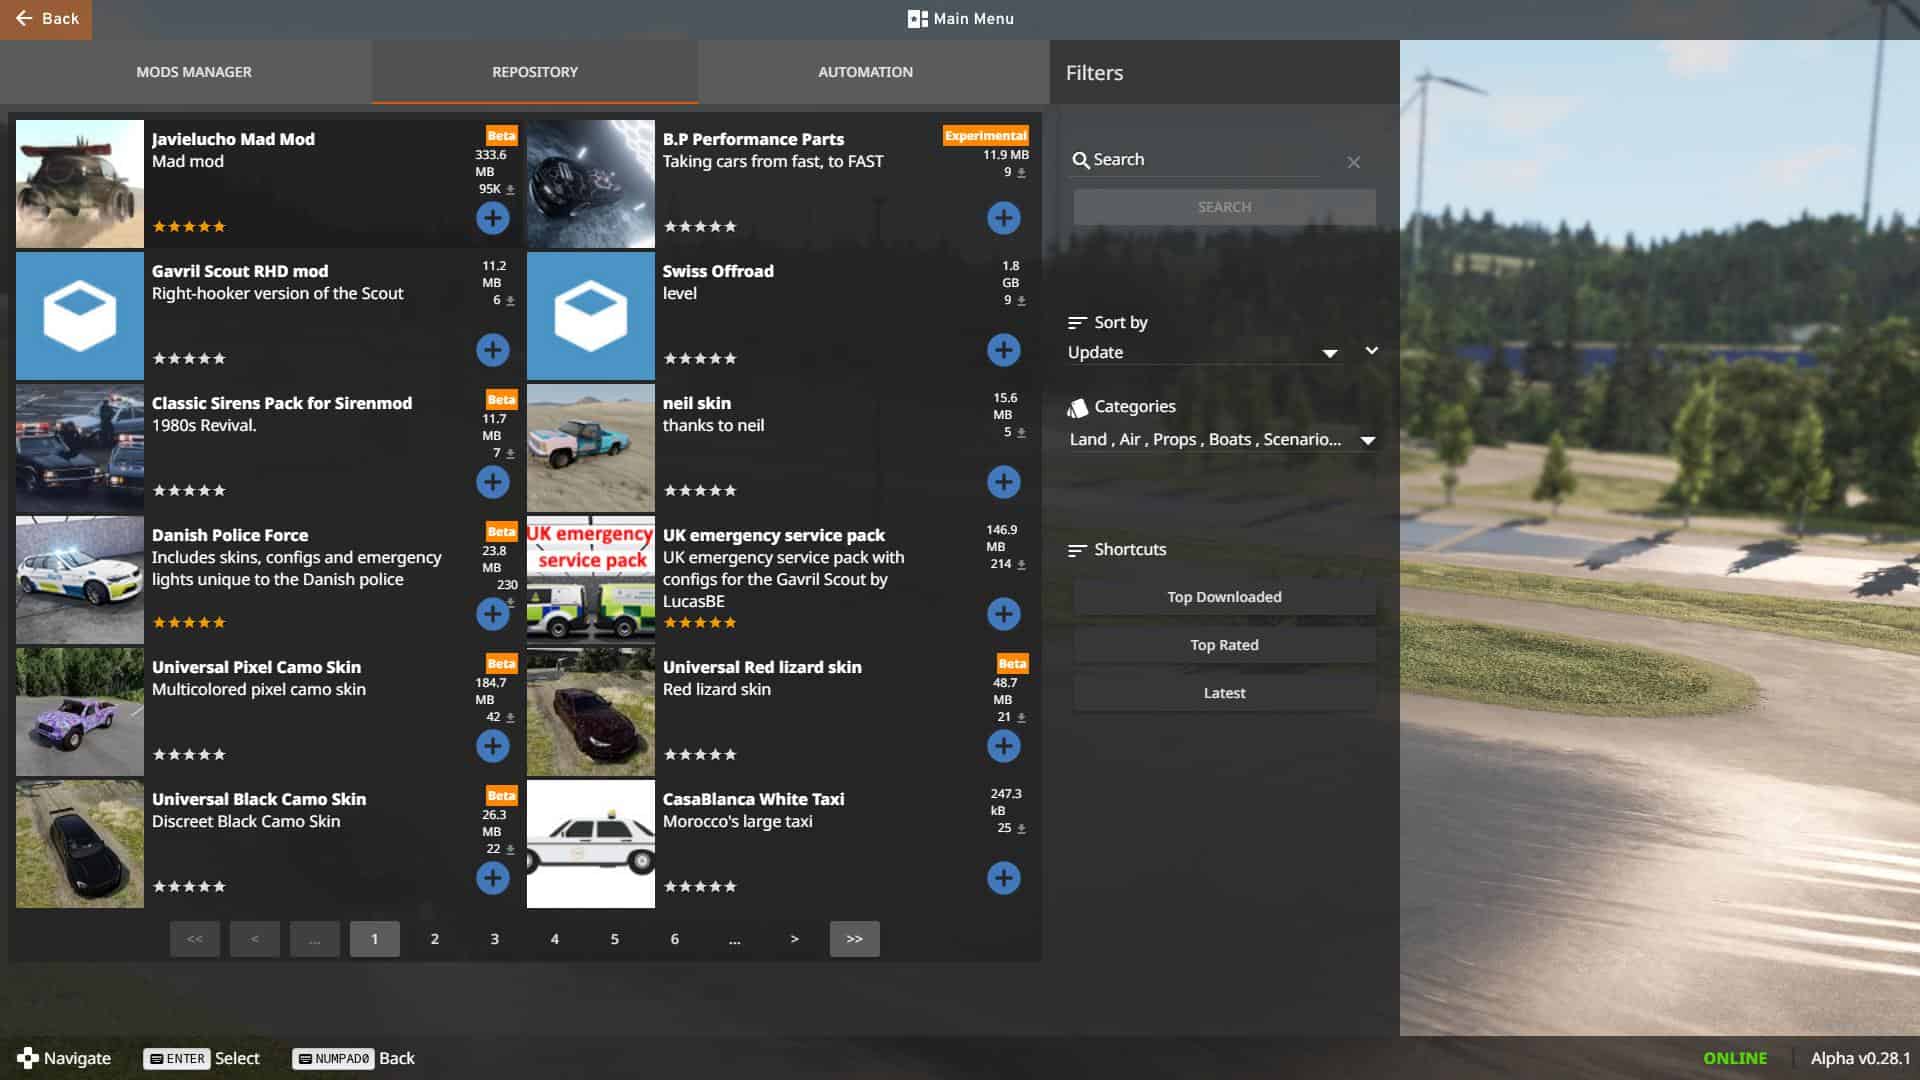This screenshot has width=1920, height=1080.
Task: Click the ENTER Select hint
Action: (x=201, y=1058)
